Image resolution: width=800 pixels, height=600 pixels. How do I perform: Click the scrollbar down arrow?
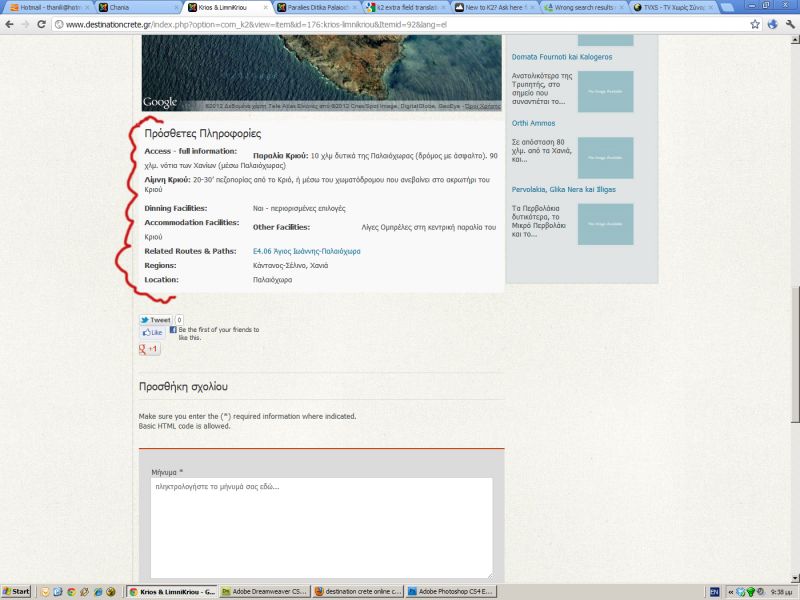pyautogui.click(x=795, y=578)
